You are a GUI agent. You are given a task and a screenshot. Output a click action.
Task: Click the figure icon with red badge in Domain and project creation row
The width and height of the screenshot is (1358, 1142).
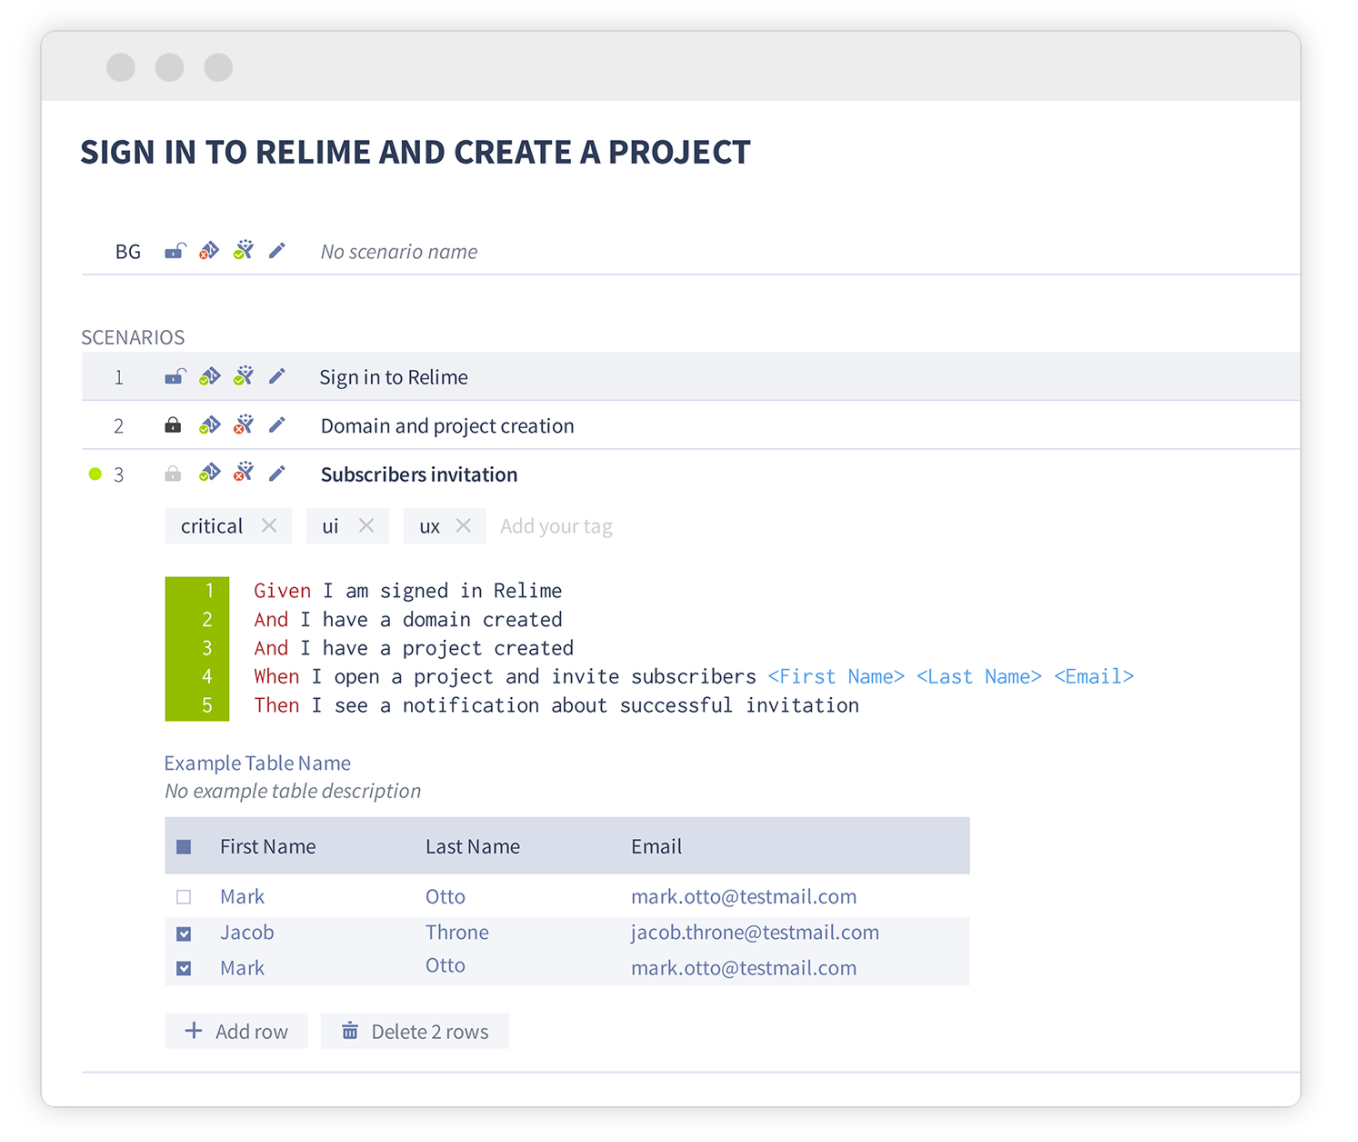point(243,425)
